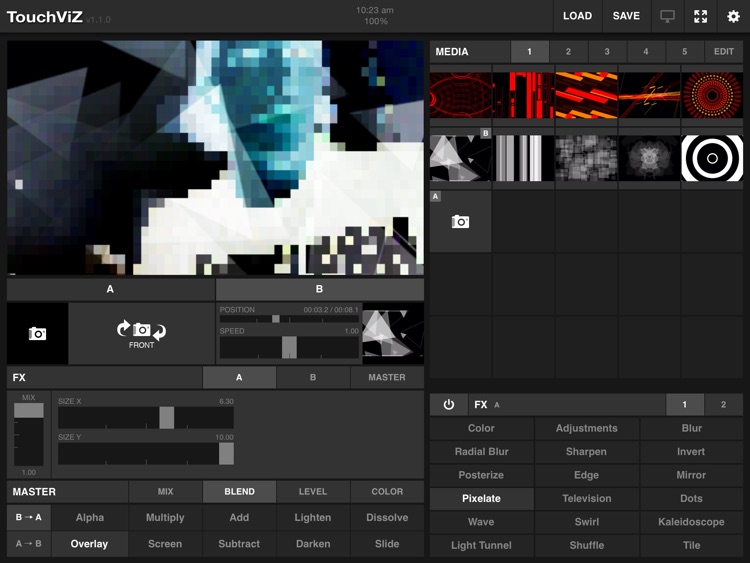
Task: Apply the Television effect
Action: click(586, 498)
